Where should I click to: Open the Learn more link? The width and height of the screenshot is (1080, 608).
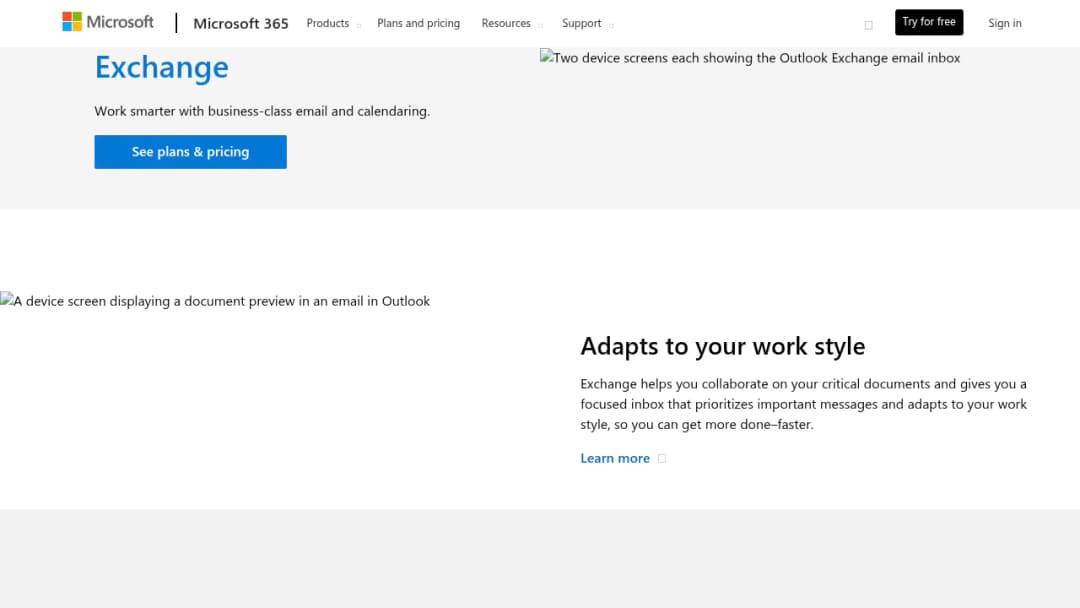(623, 458)
